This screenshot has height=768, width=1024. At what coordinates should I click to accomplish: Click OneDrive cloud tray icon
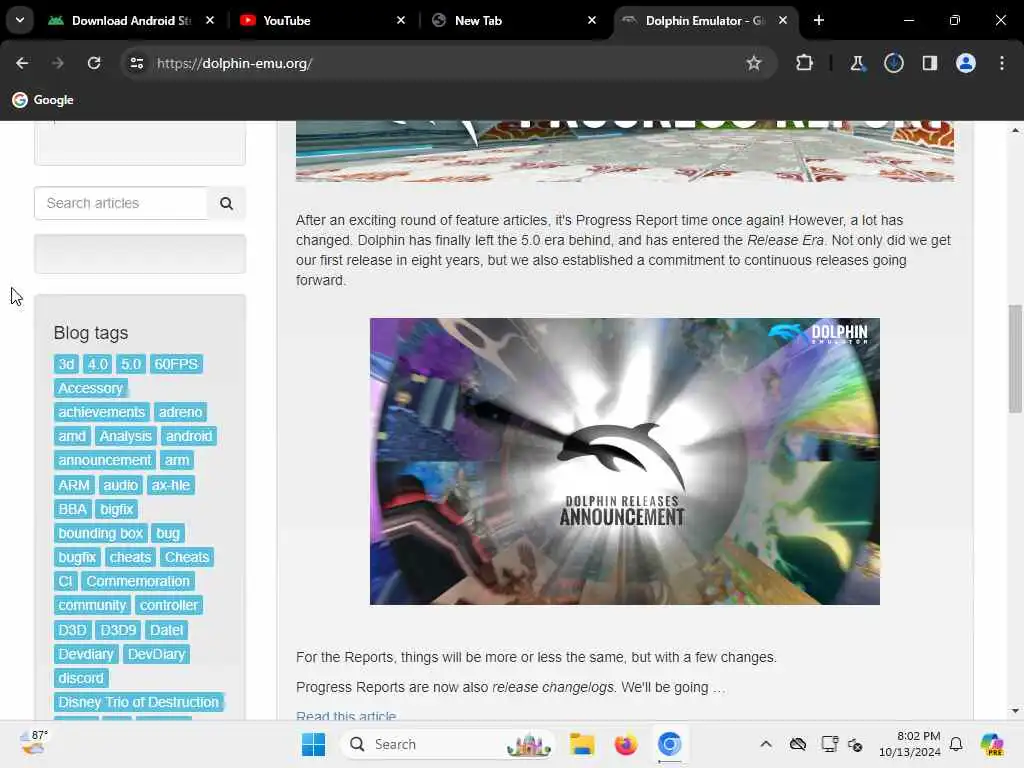[797, 744]
